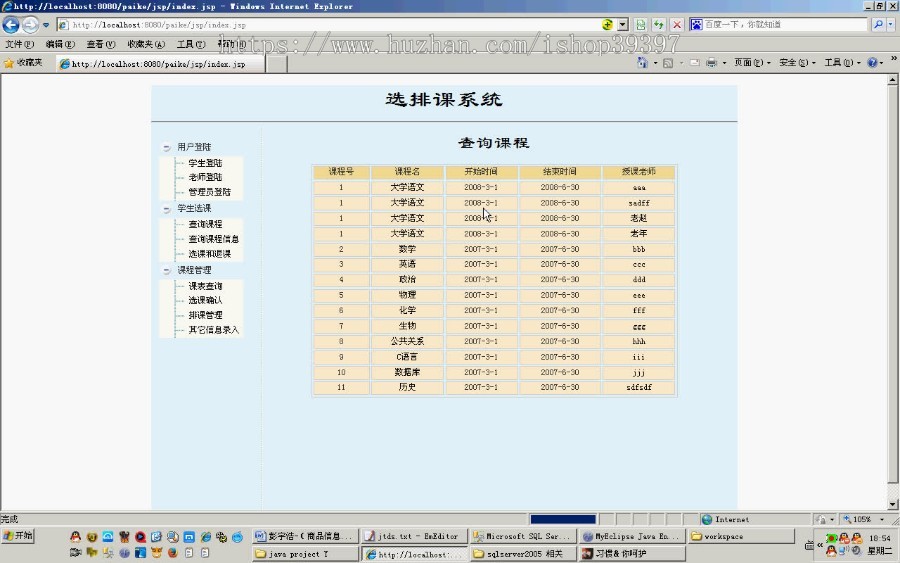The image size is (900, 563).
Task: Open the 查看 menu
Action: (x=100, y=44)
